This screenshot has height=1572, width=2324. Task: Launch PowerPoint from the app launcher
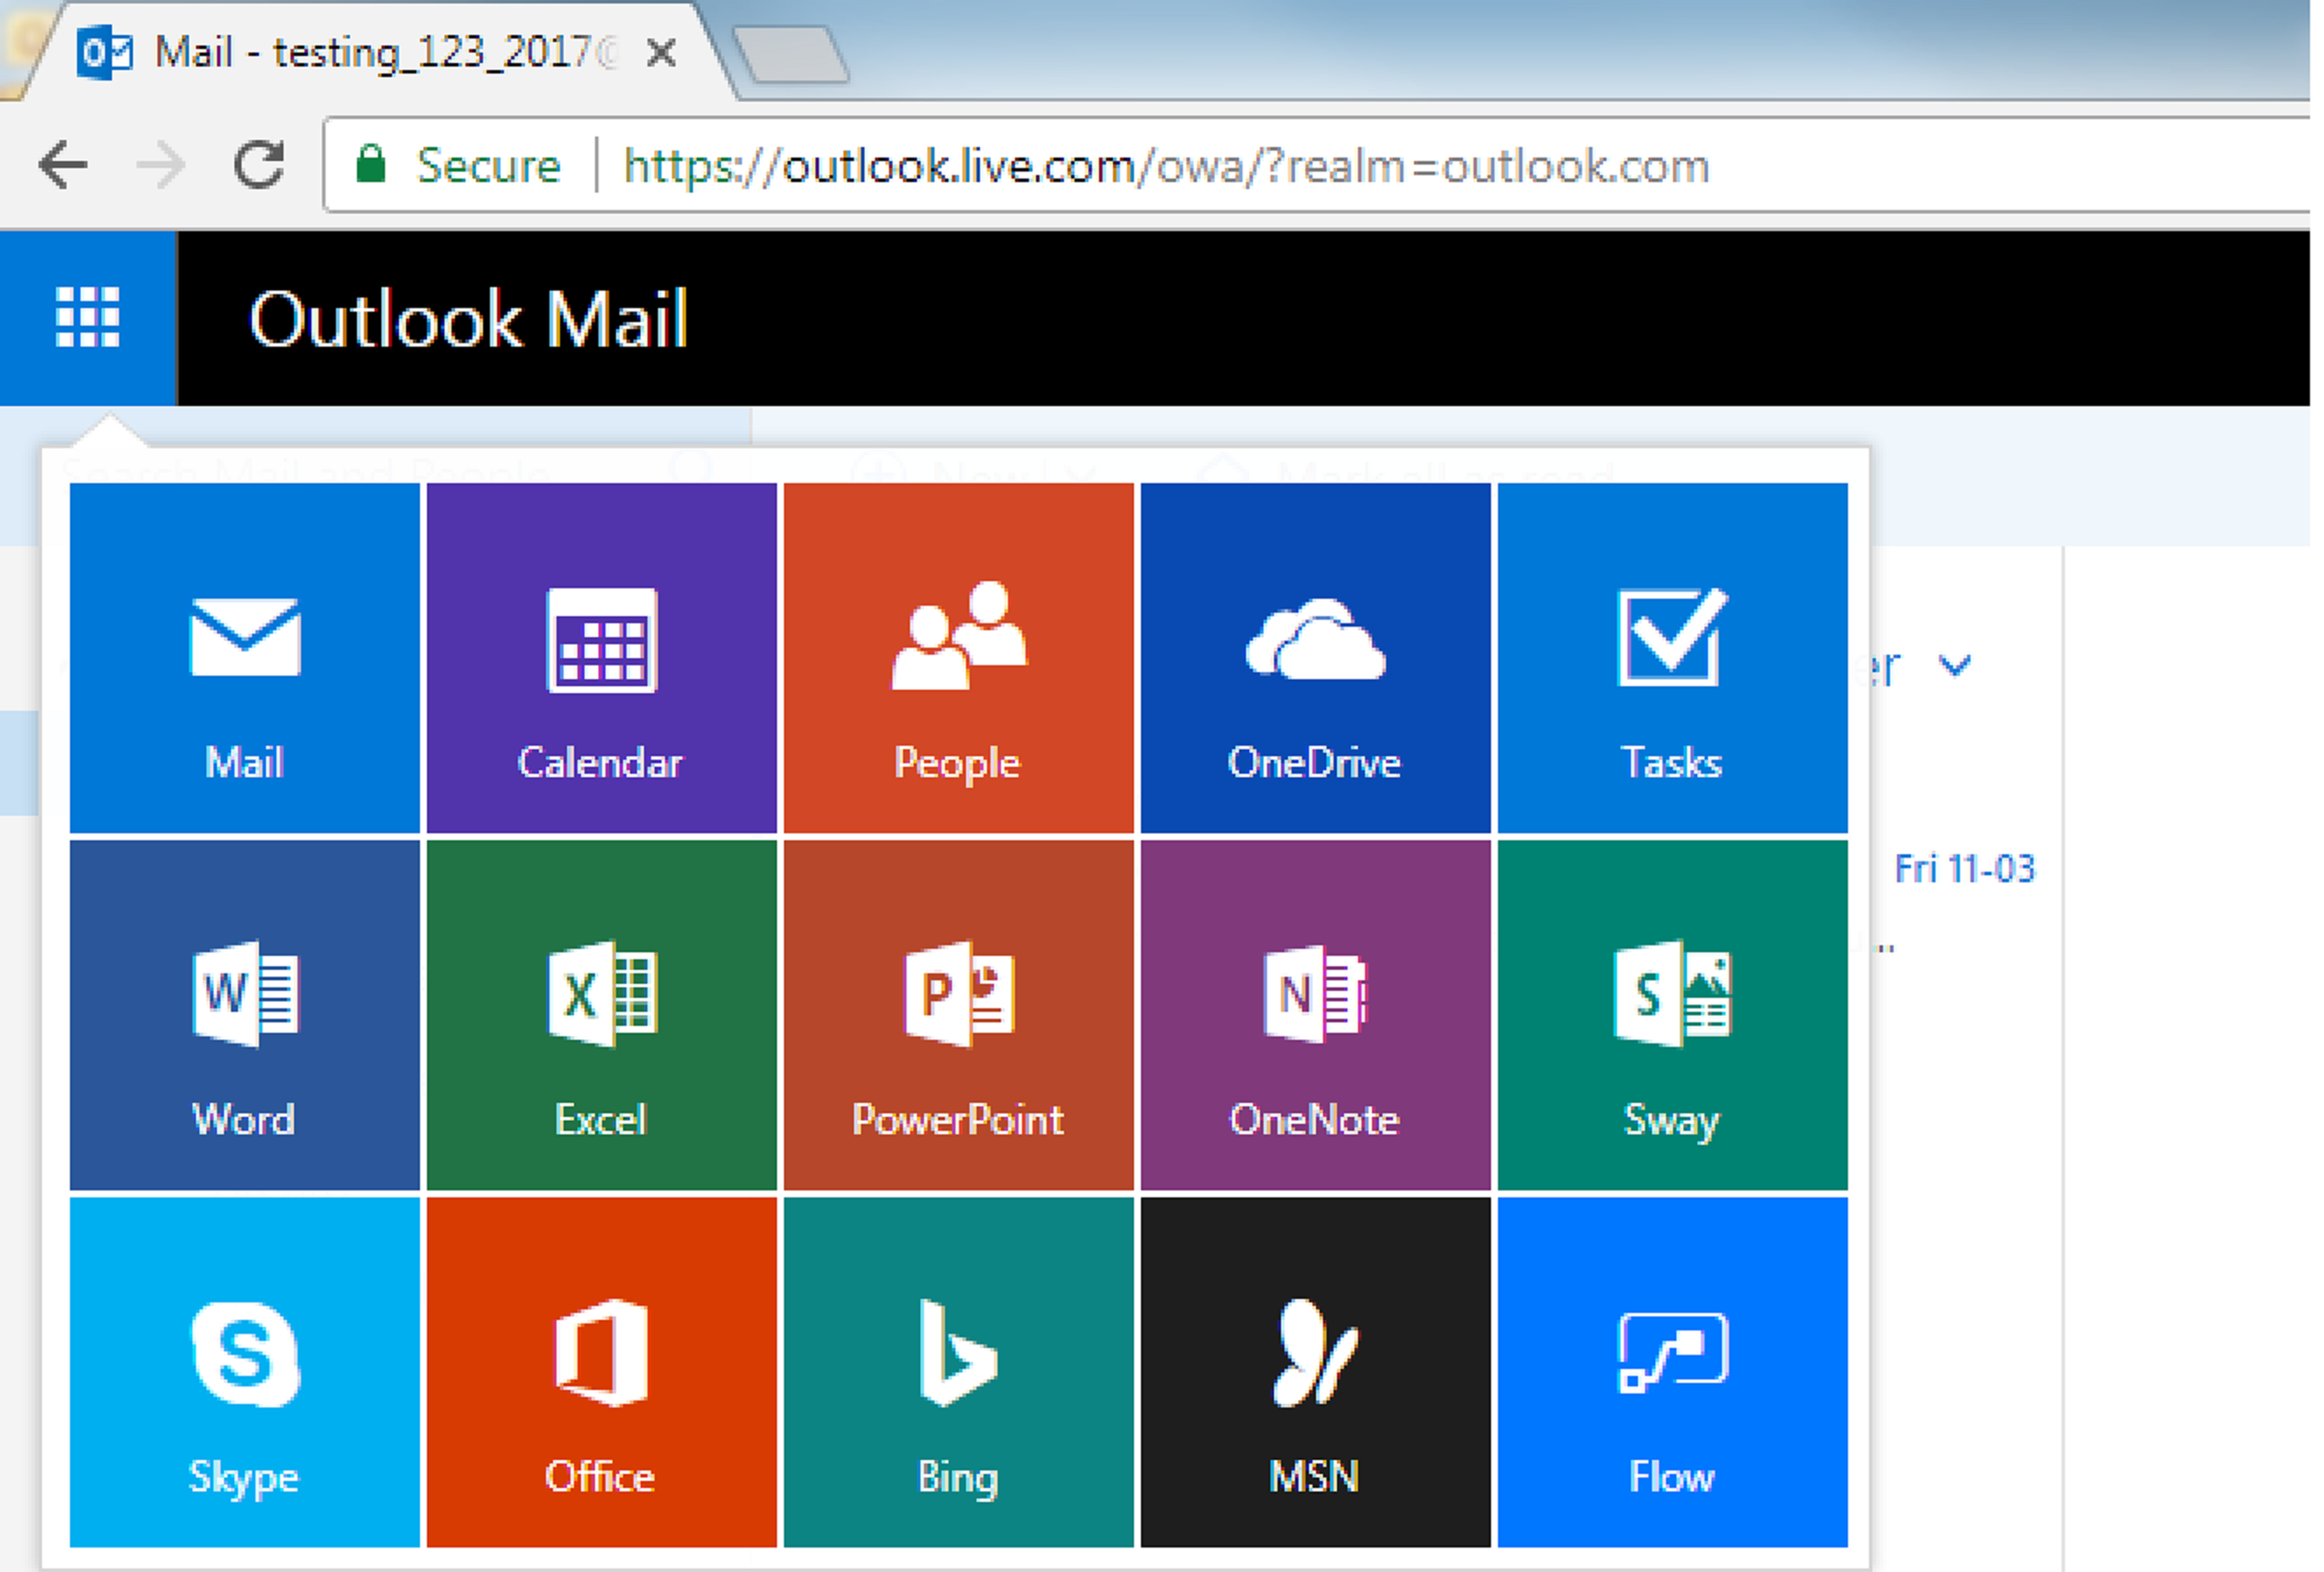(959, 1015)
